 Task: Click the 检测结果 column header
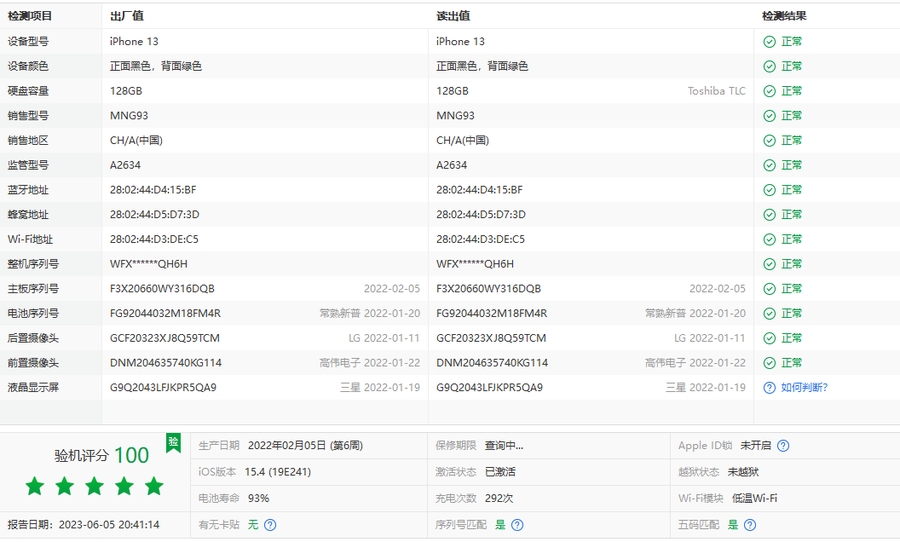coord(784,16)
